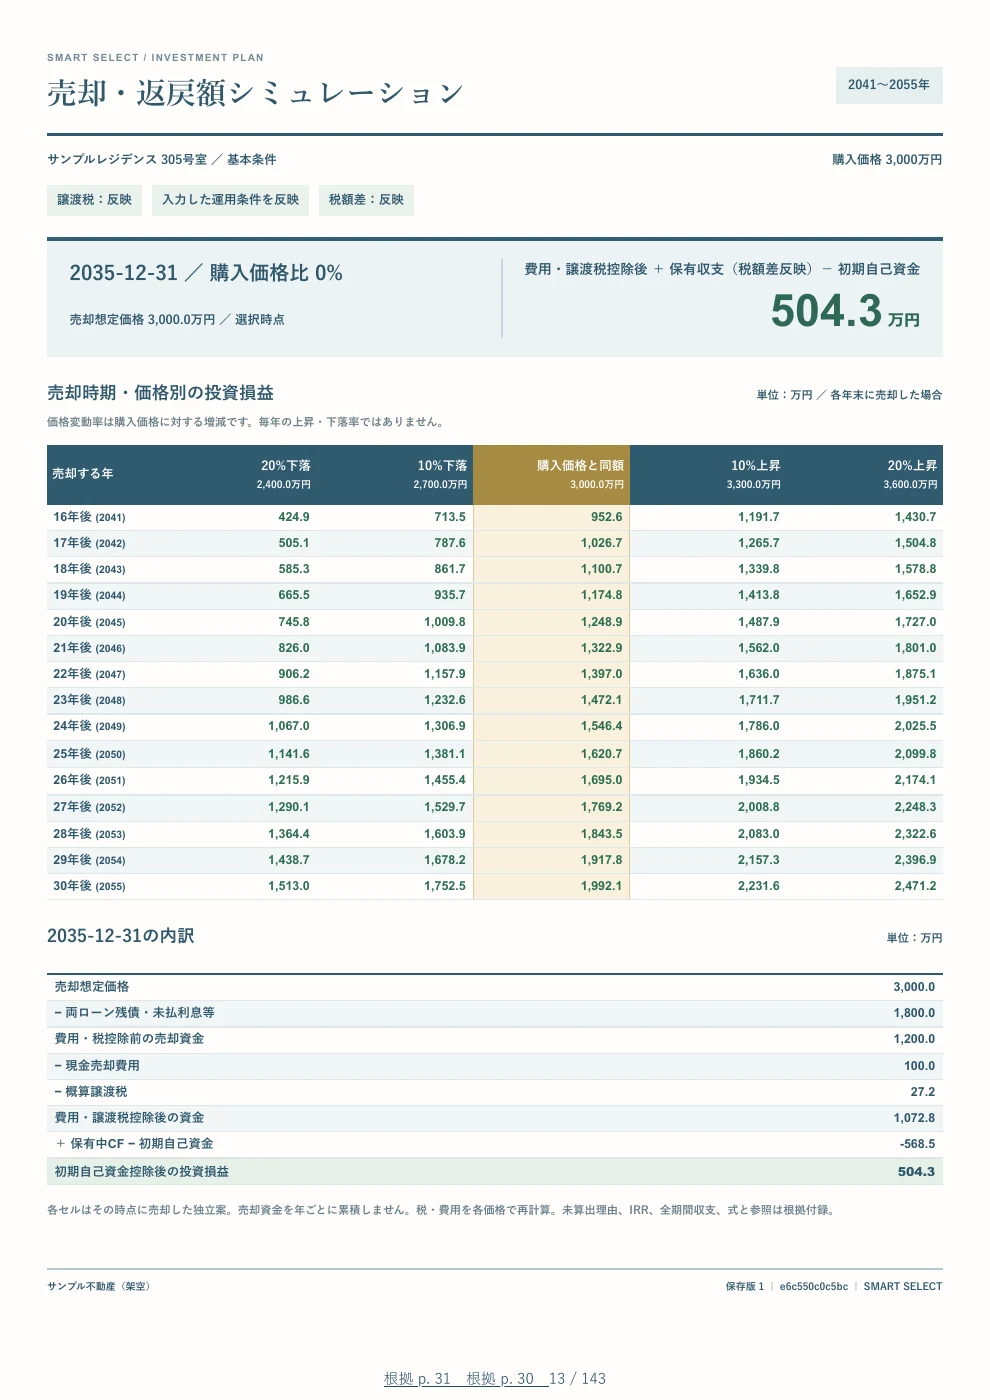Open the 根拠 p. 30 link
The width and height of the screenshot is (990, 1400).
coord(500,1378)
